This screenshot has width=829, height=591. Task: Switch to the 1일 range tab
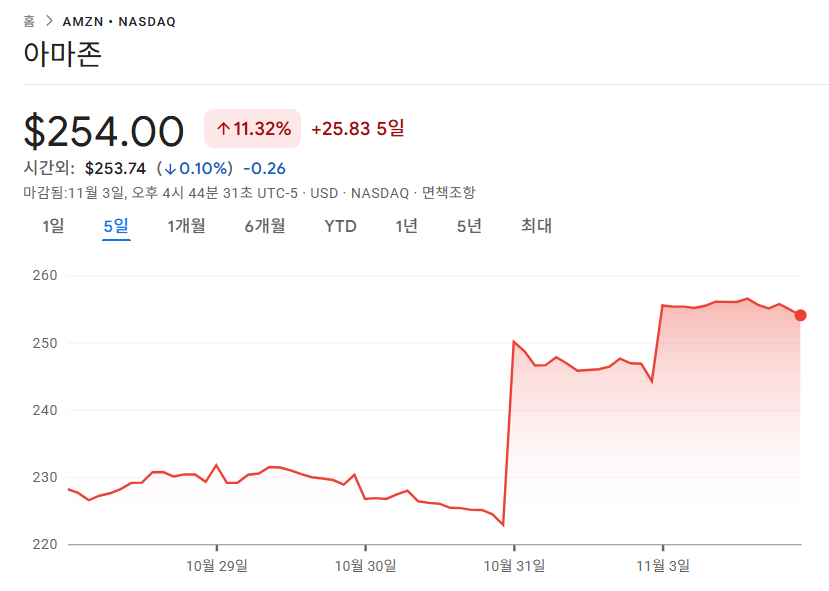pyautogui.click(x=53, y=226)
